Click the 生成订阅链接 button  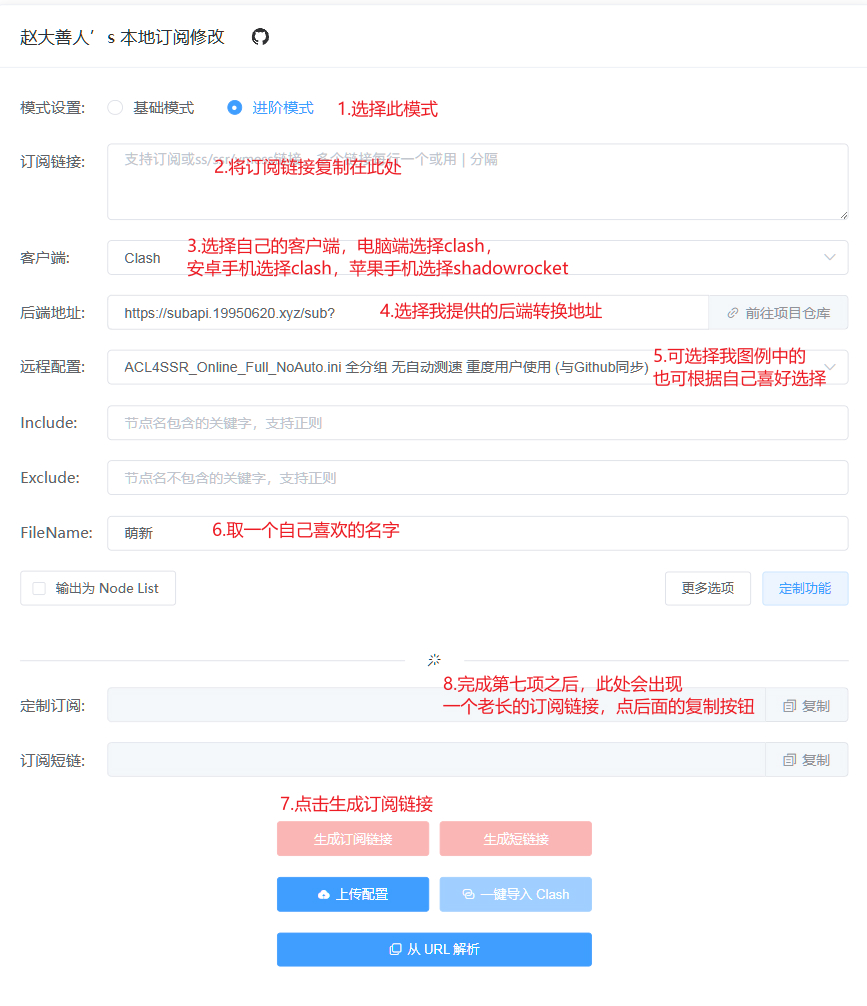point(352,839)
